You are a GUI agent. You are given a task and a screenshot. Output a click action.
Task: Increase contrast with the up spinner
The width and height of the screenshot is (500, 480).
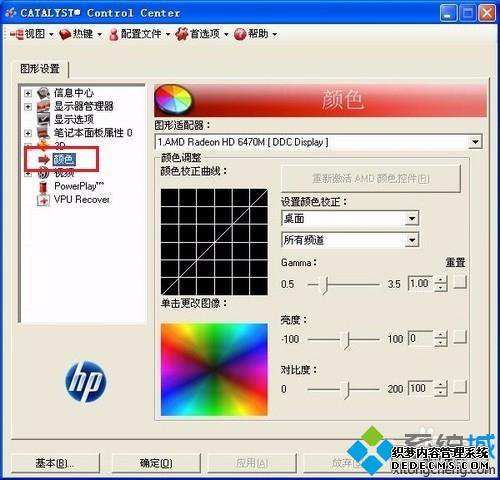point(441,385)
